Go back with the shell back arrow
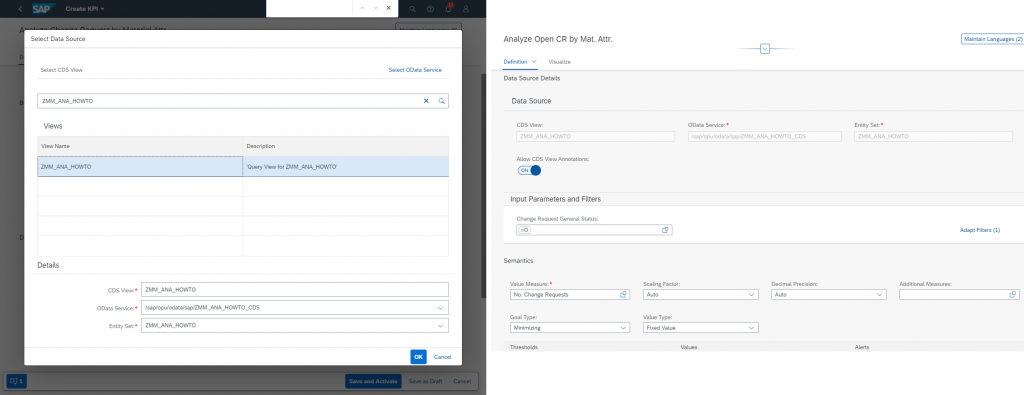The image size is (1024, 395). point(20,9)
